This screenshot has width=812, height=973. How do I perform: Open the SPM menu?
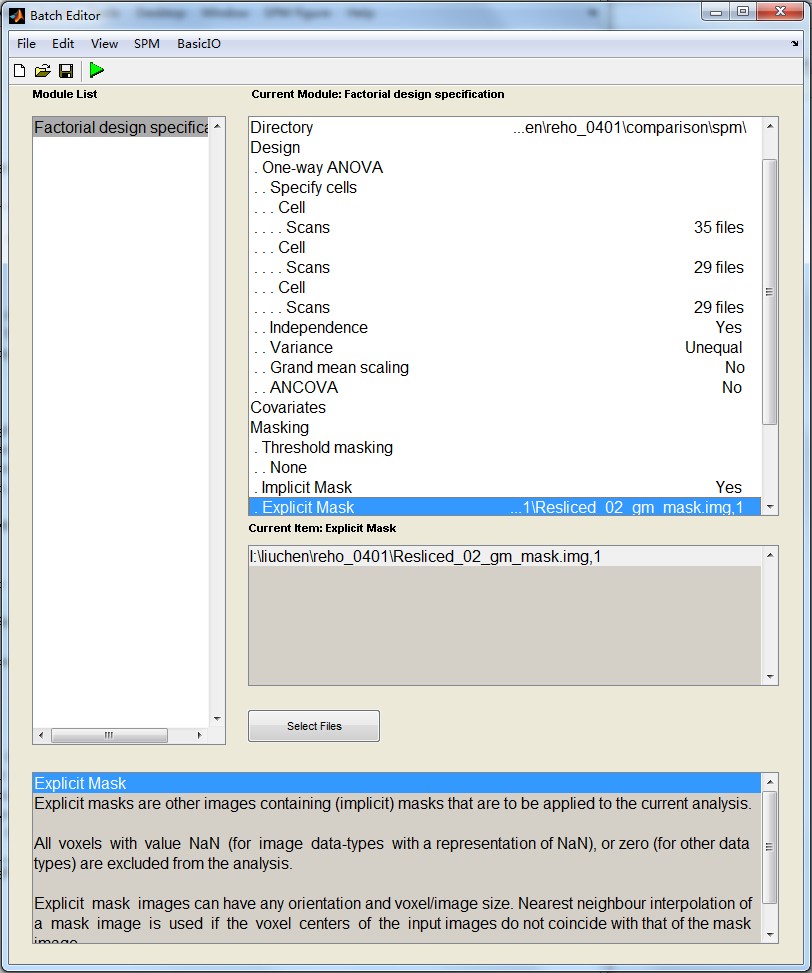click(x=146, y=43)
